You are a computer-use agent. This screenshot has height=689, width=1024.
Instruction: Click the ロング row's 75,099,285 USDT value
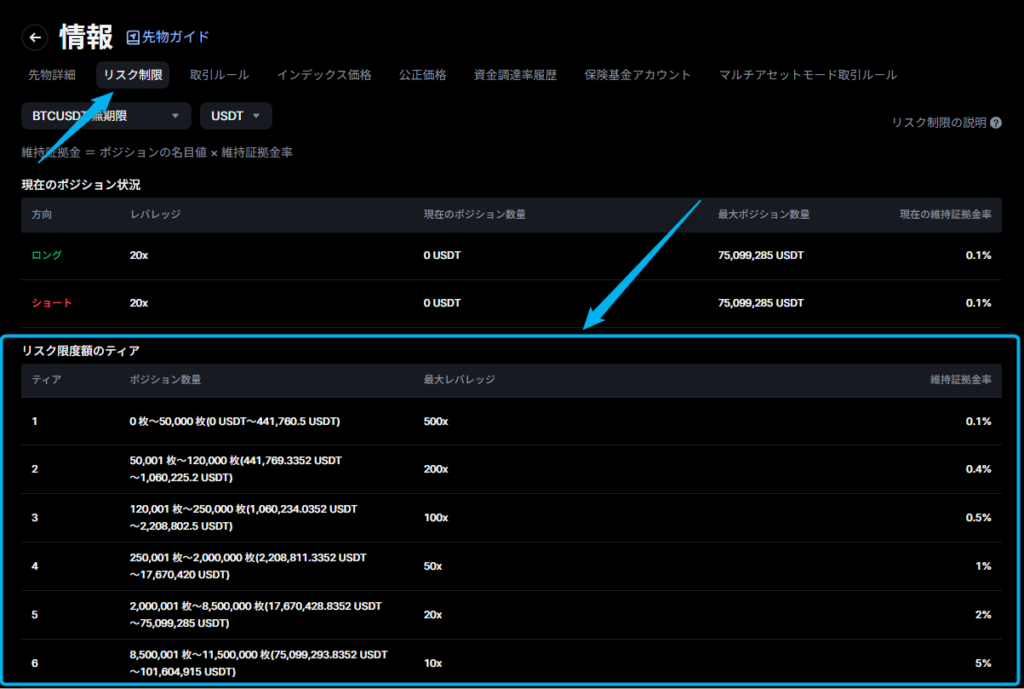[x=761, y=255]
